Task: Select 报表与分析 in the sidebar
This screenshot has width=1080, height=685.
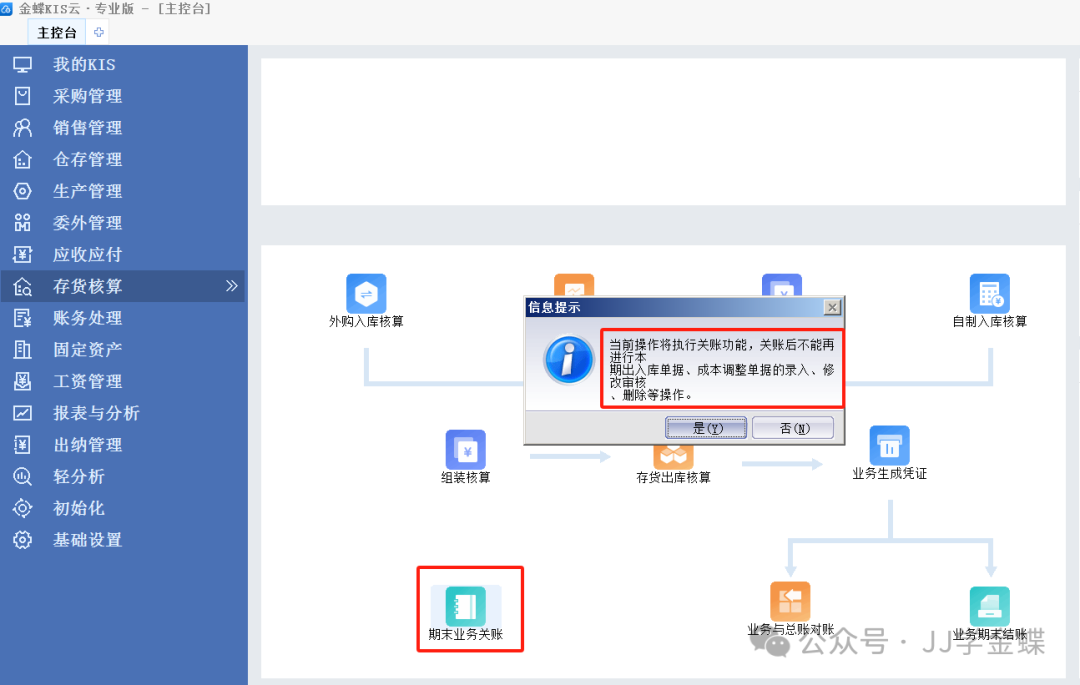Action: [x=95, y=413]
